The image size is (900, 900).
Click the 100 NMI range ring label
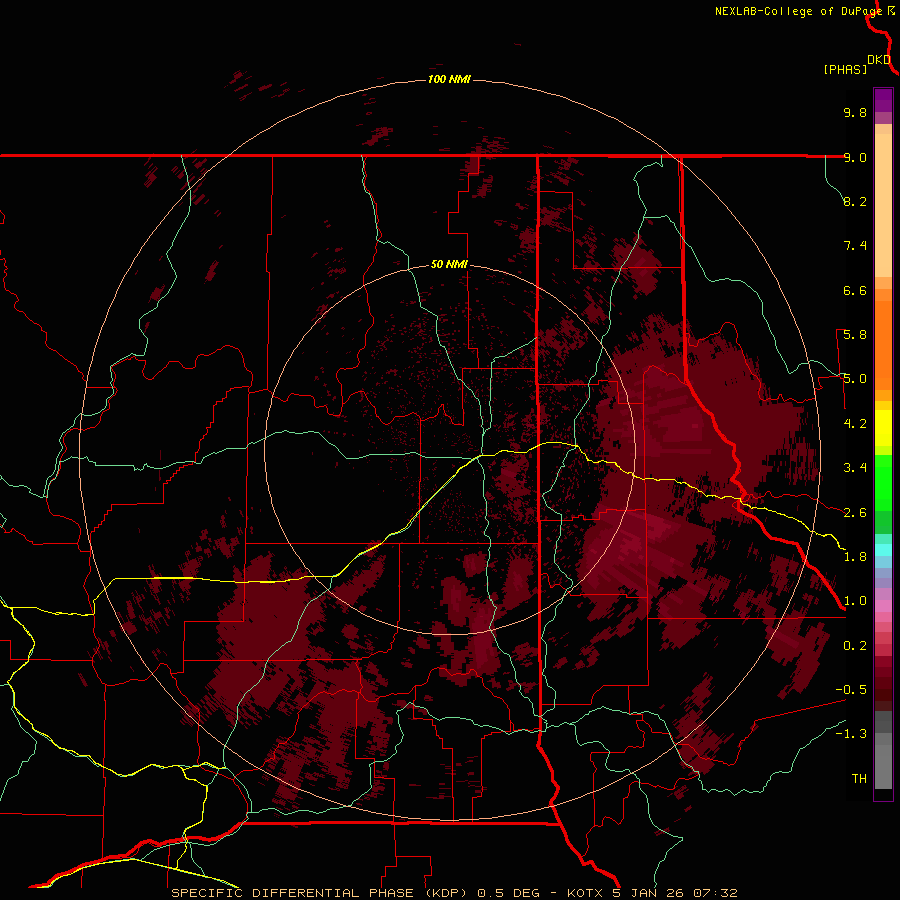coord(449,79)
